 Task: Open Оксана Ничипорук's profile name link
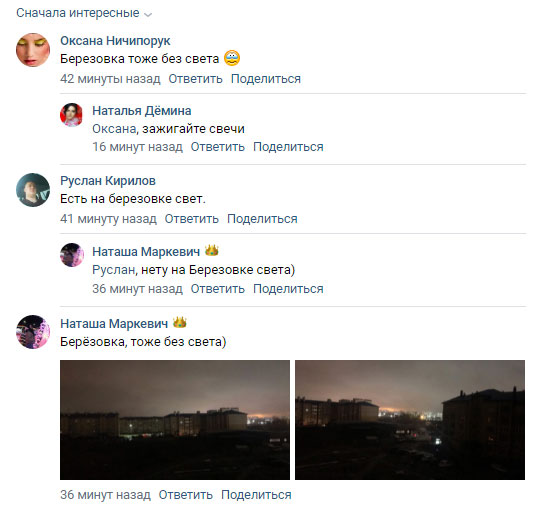115,41
